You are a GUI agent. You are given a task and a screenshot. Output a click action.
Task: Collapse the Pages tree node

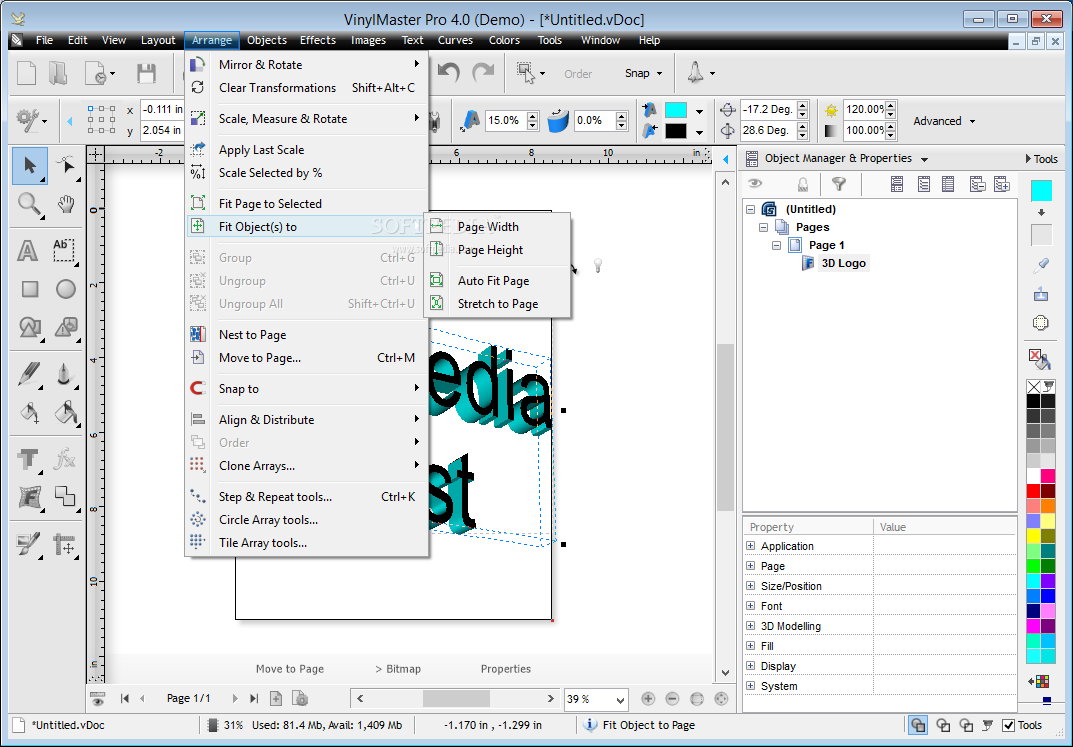(764, 227)
